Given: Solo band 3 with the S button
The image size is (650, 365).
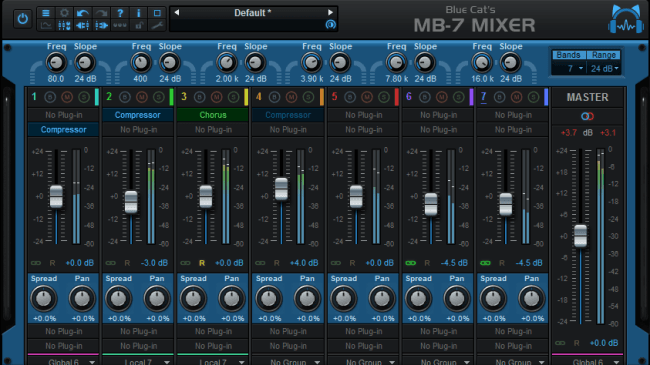Looking at the screenshot, I should (233, 97).
